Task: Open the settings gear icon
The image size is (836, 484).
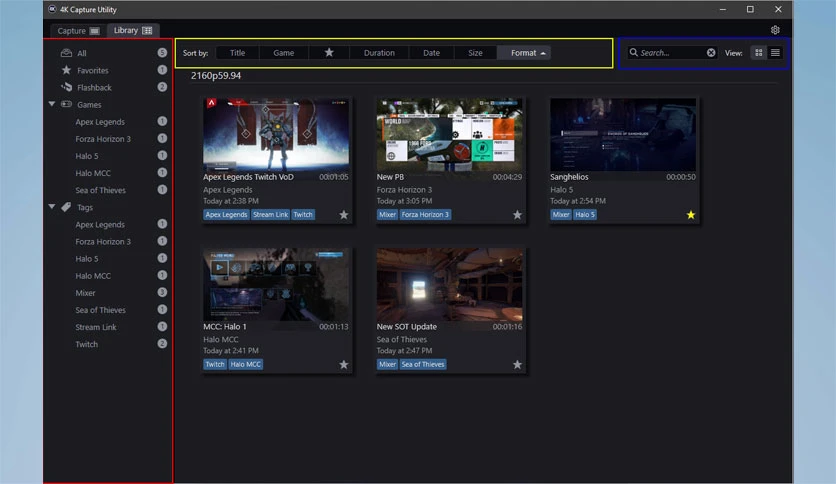Action: coord(775,30)
